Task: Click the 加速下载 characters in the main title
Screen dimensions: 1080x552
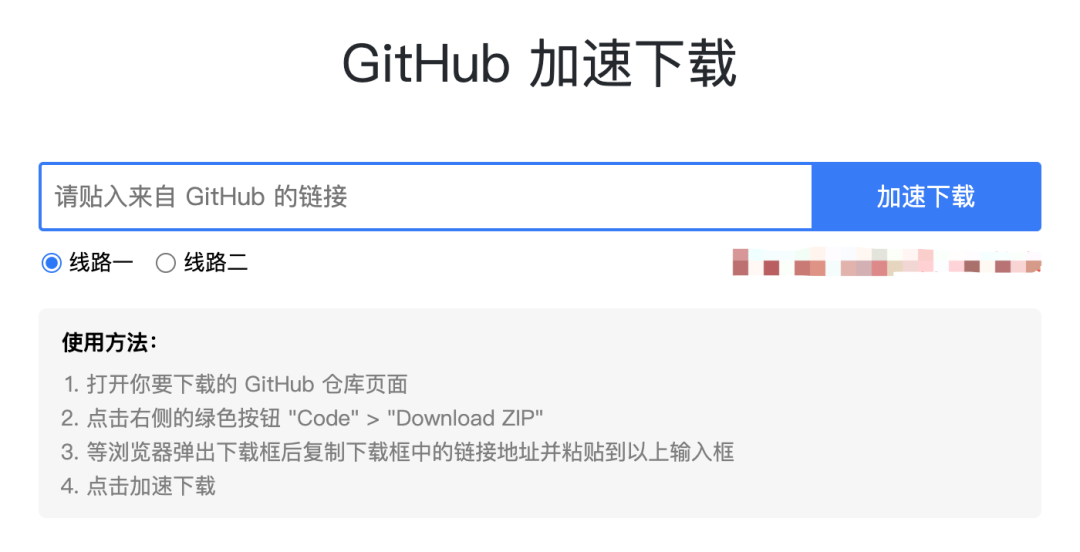Action: (634, 63)
